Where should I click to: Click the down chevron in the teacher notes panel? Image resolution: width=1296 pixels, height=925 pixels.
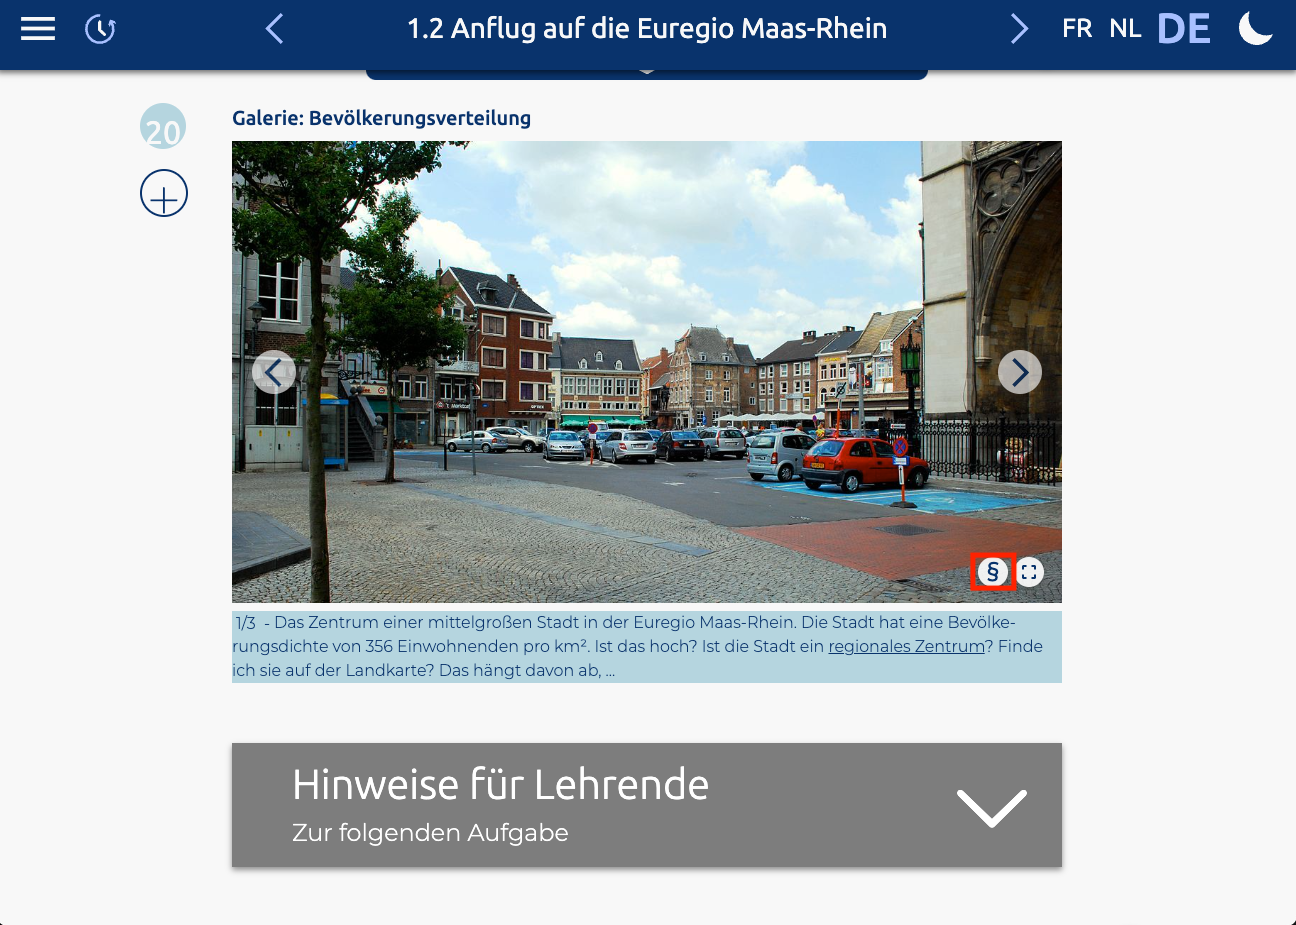click(991, 807)
